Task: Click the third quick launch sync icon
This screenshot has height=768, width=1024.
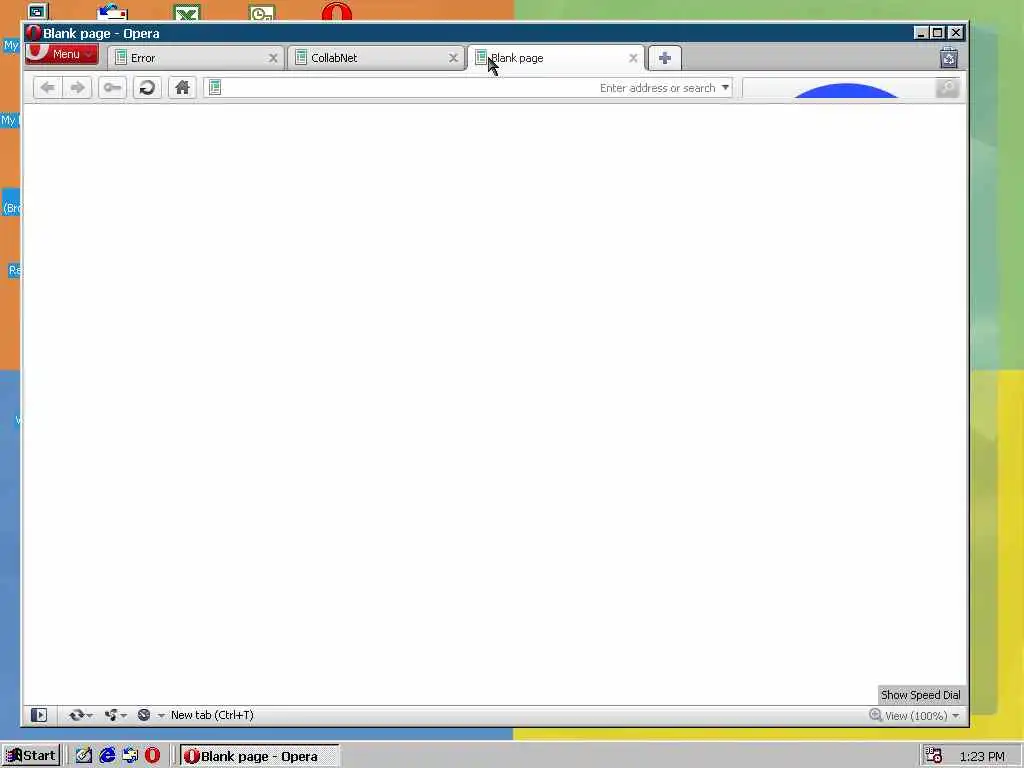Action: pos(130,756)
